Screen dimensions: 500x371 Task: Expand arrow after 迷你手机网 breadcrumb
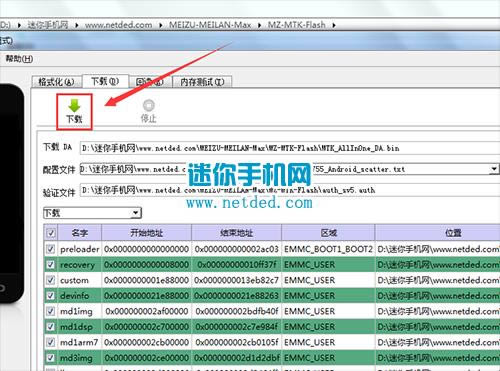[x=76, y=25]
